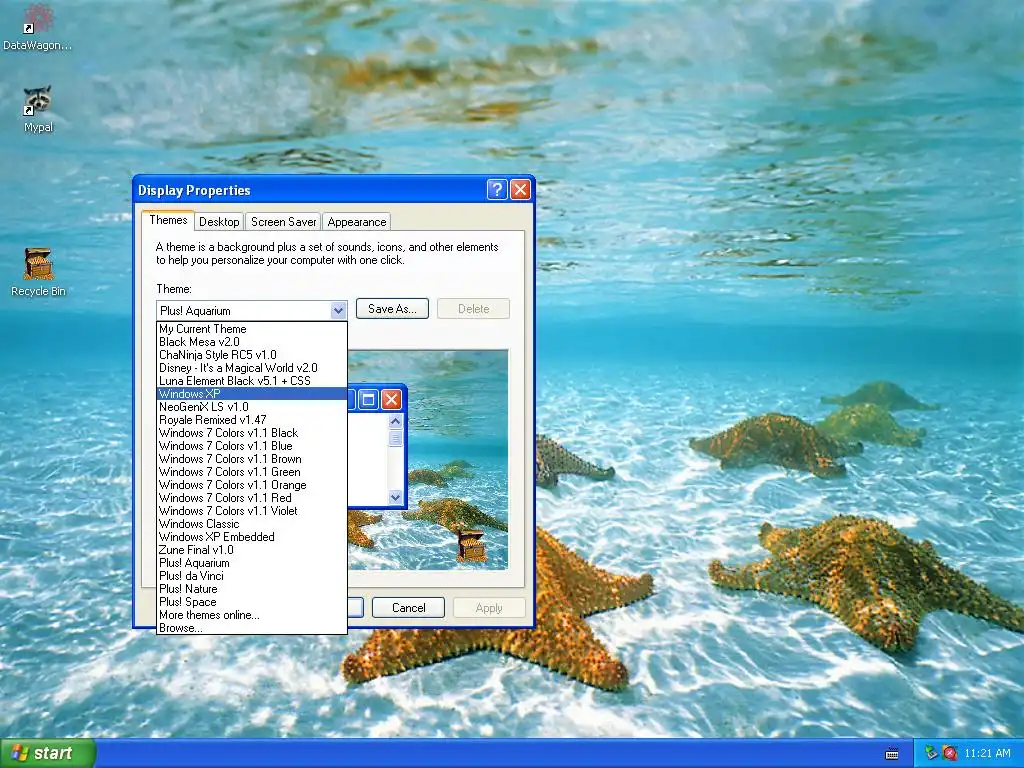Click the Cancel button
The width and height of the screenshot is (1024, 768).
tap(409, 608)
